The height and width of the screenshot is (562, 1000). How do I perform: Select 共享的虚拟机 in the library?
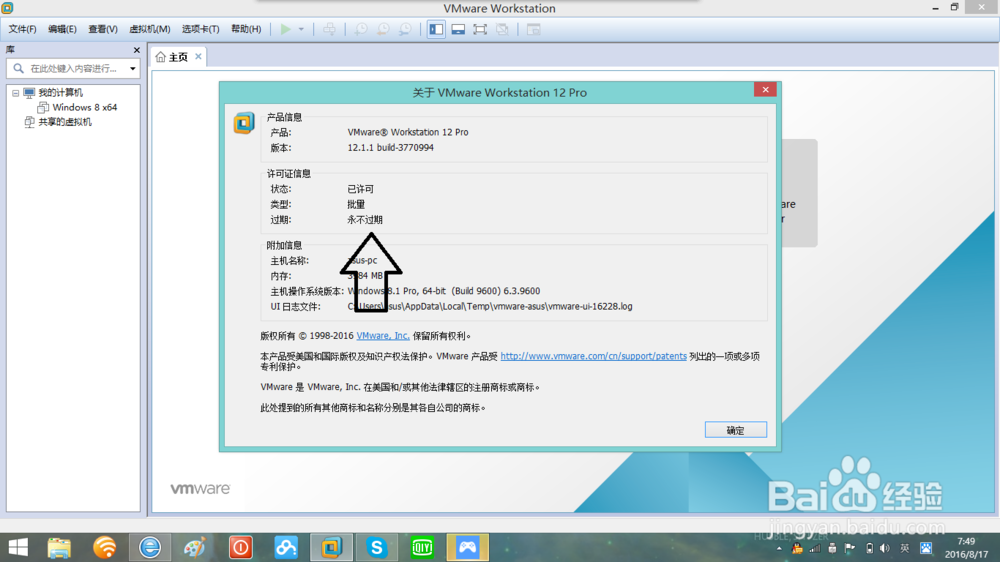tap(65, 122)
